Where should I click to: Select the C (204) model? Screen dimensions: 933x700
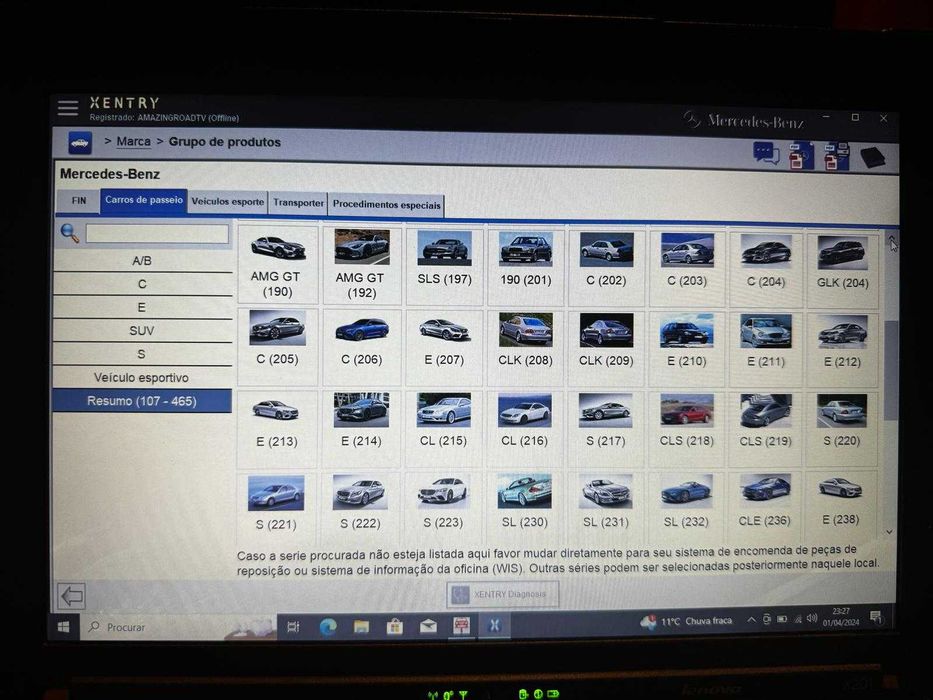tap(765, 269)
